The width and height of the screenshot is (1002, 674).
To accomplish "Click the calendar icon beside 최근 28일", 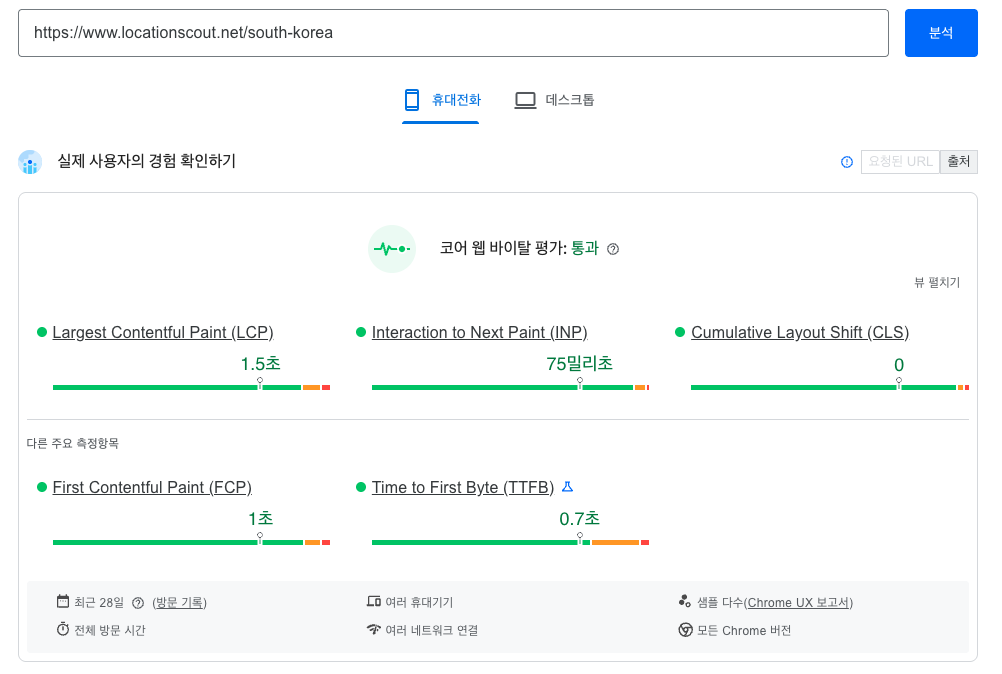I will click(x=63, y=601).
